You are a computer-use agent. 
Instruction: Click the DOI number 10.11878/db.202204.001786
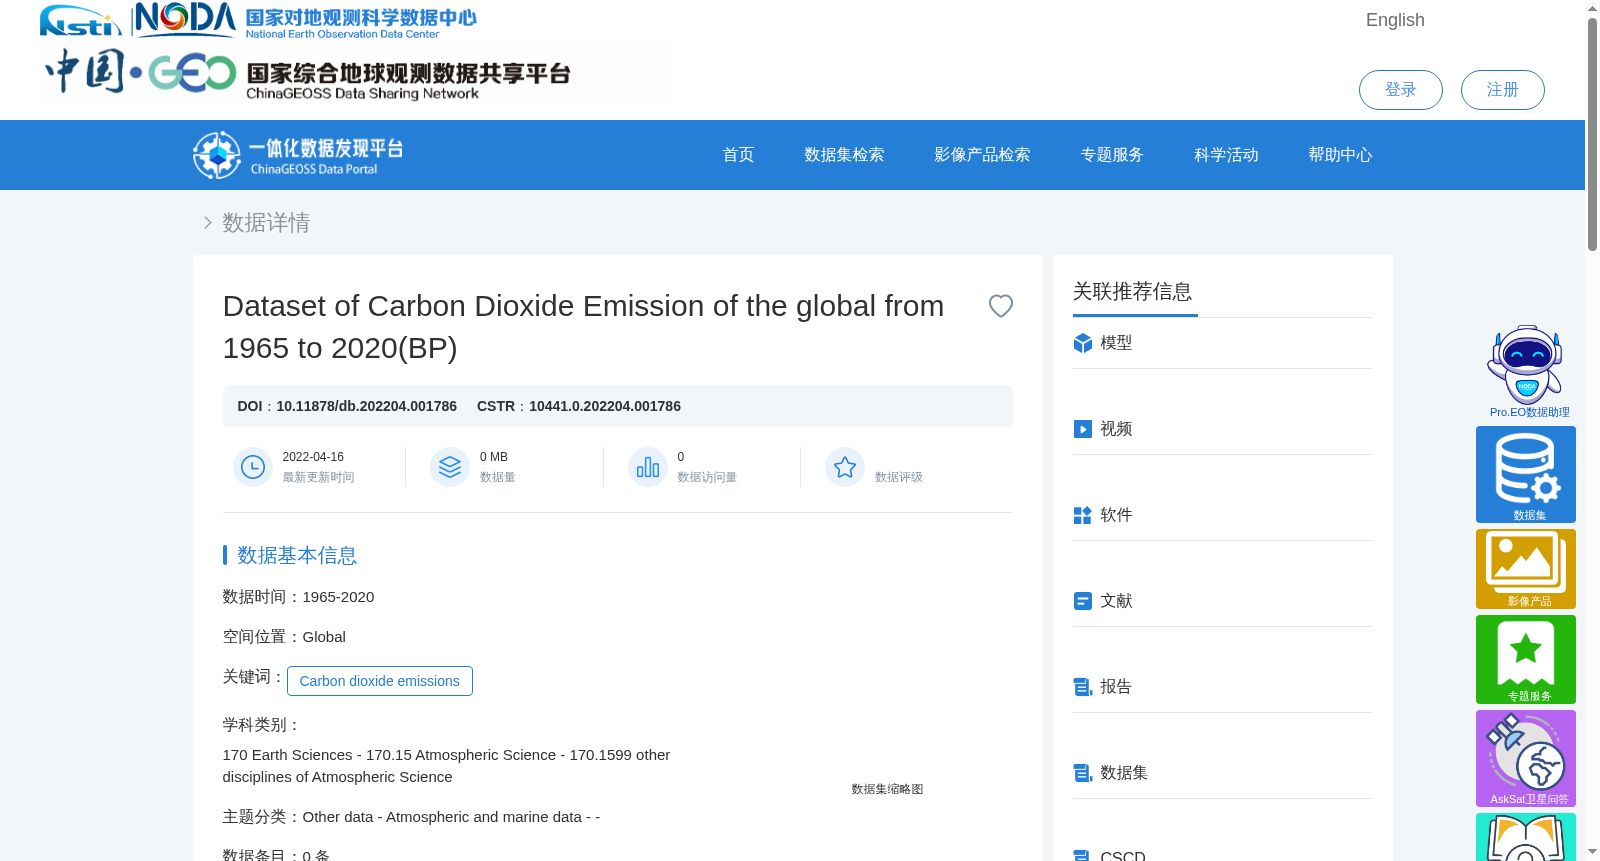pos(366,406)
